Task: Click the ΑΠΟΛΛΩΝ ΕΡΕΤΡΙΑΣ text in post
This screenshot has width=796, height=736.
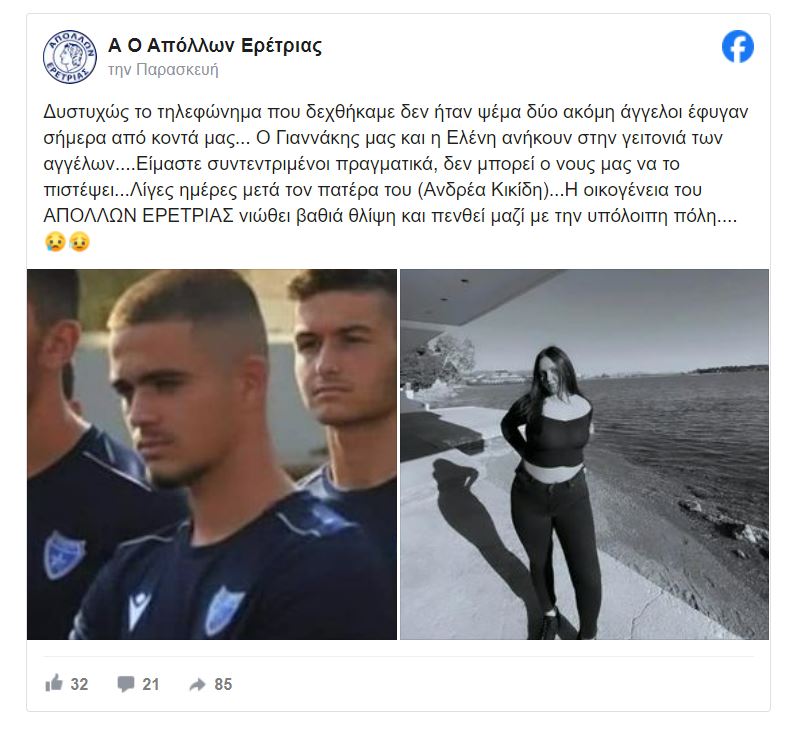Action: (x=138, y=216)
